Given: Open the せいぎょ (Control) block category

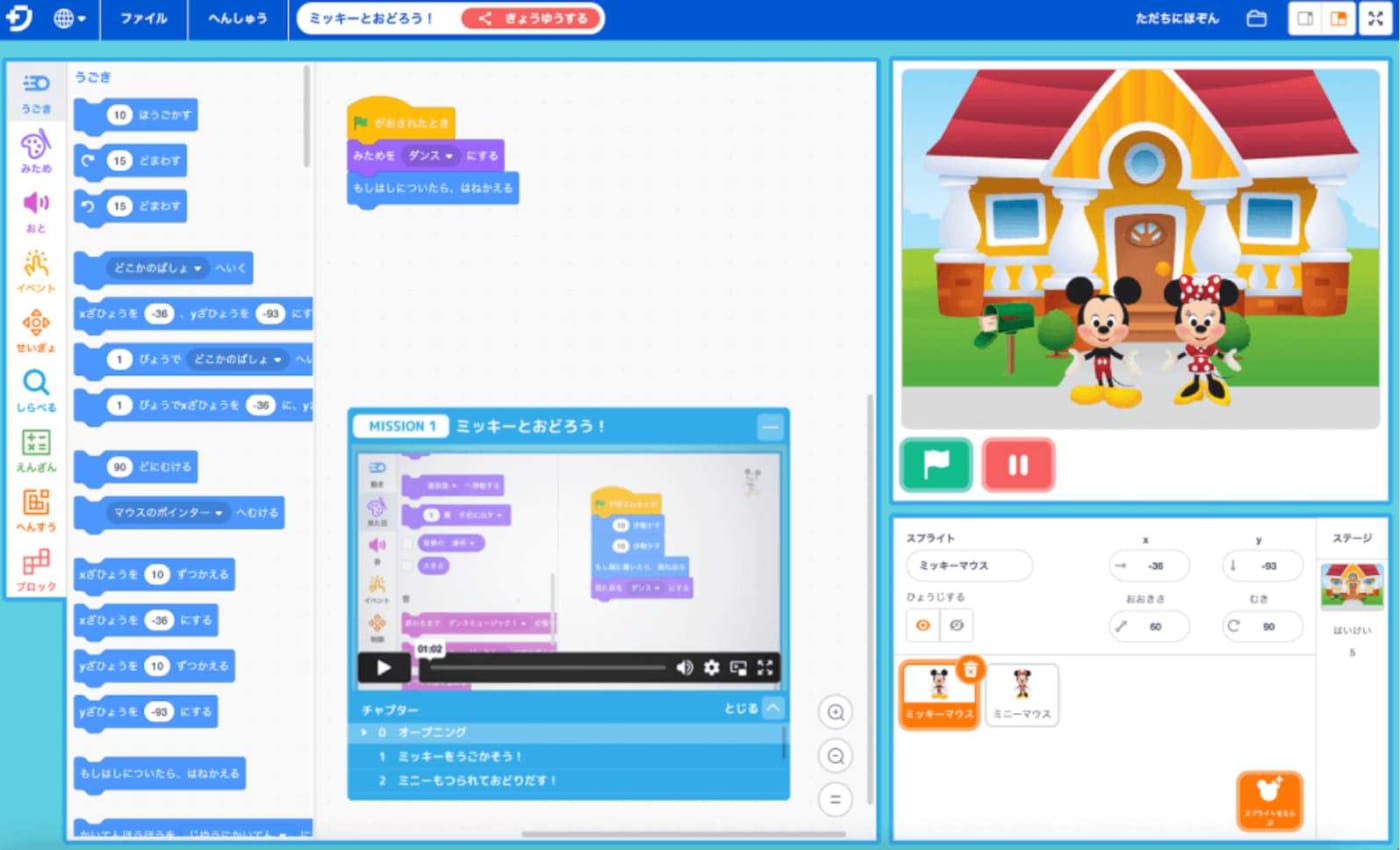Looking at the screenshot, I should pos(36,330).
